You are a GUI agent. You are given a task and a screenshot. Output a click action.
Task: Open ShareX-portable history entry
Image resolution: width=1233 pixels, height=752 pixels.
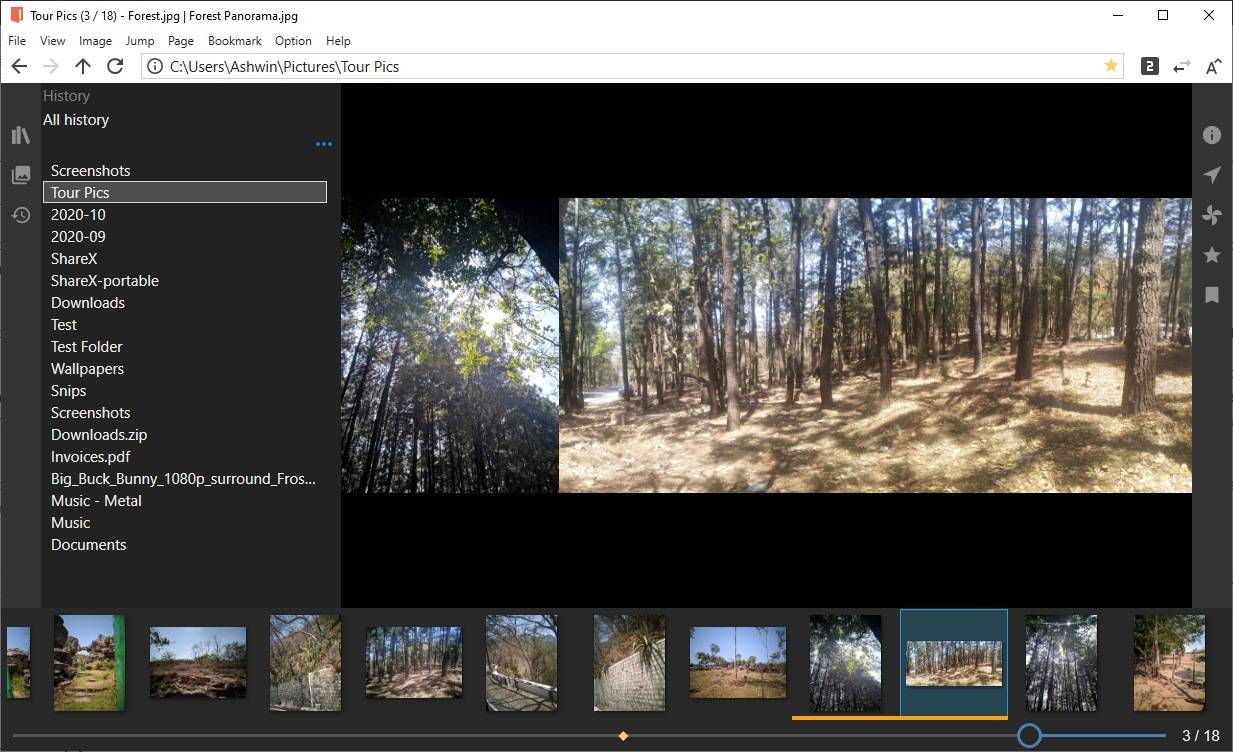[x=185, y=281]
